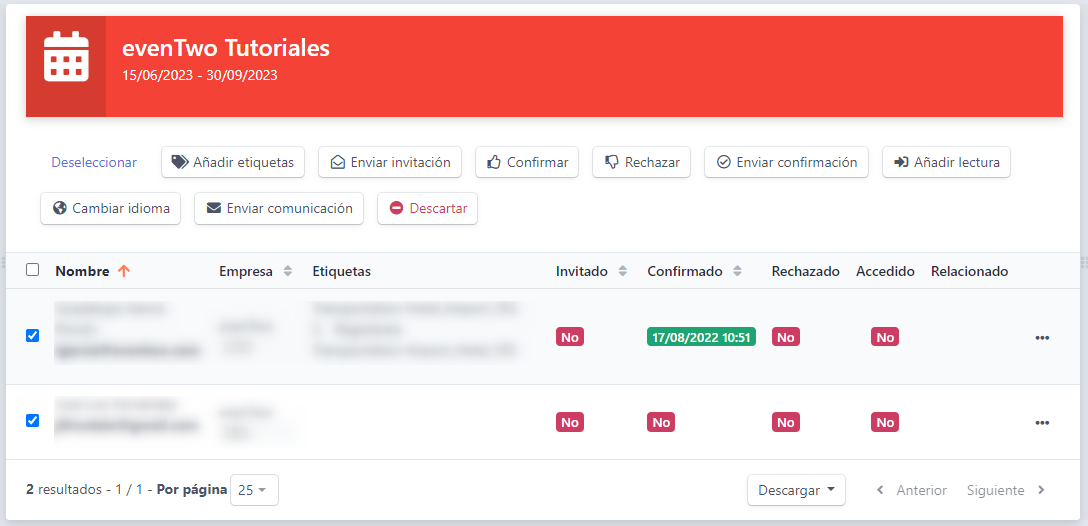Click the sort arrows next to Invitado

tap(622, 271)
